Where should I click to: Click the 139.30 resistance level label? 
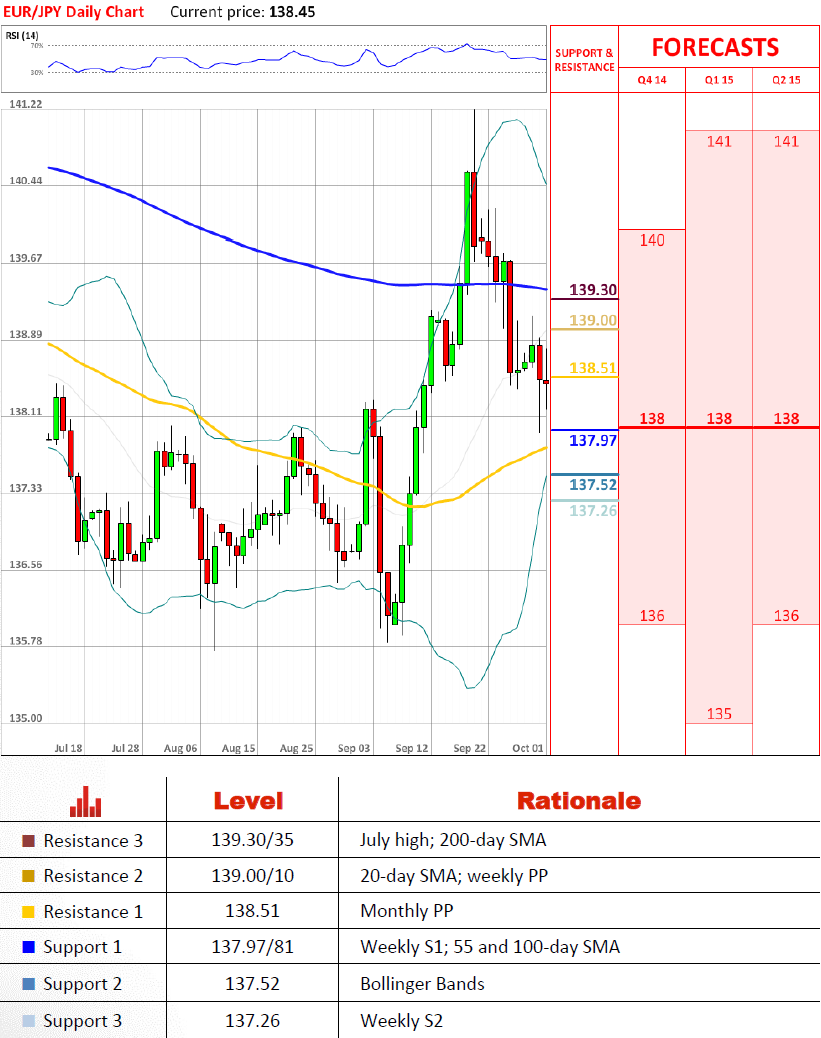[593, 290]
